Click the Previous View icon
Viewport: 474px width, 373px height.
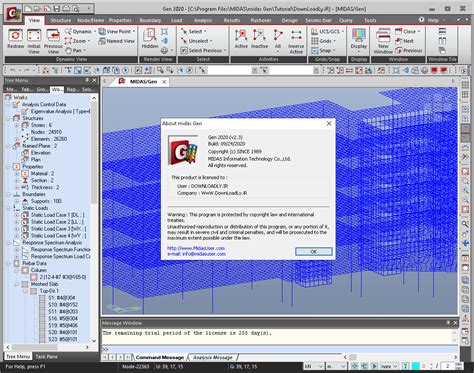[x=53, y=41]
